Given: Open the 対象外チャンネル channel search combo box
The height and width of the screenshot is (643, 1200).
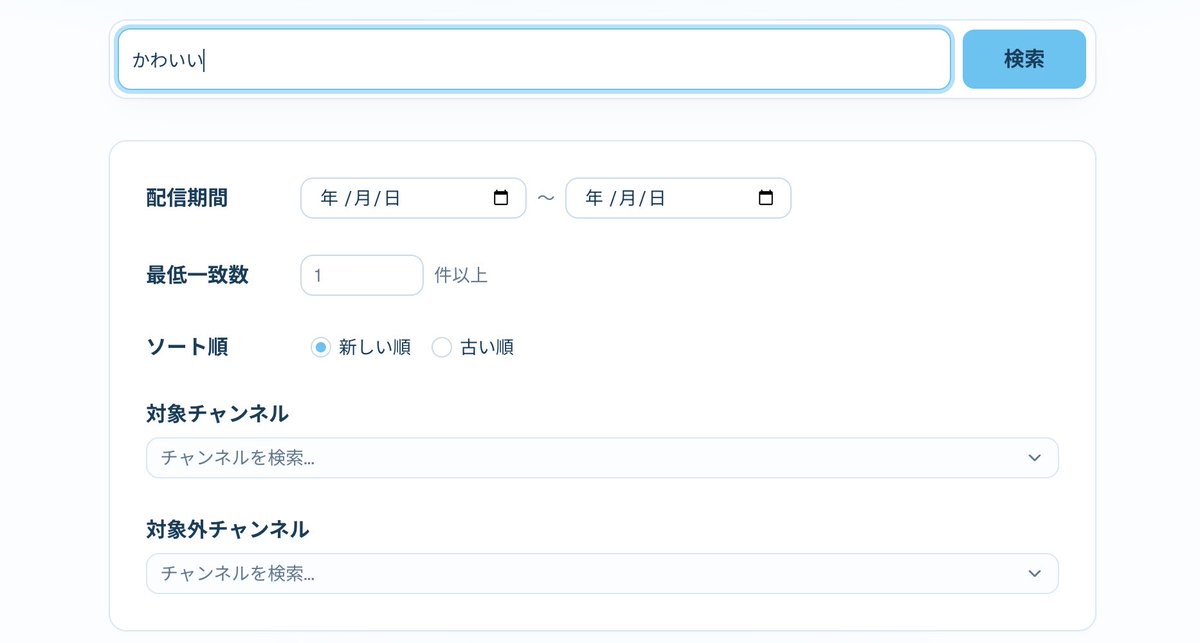Looking at the screenshot, I should (602, 574).
